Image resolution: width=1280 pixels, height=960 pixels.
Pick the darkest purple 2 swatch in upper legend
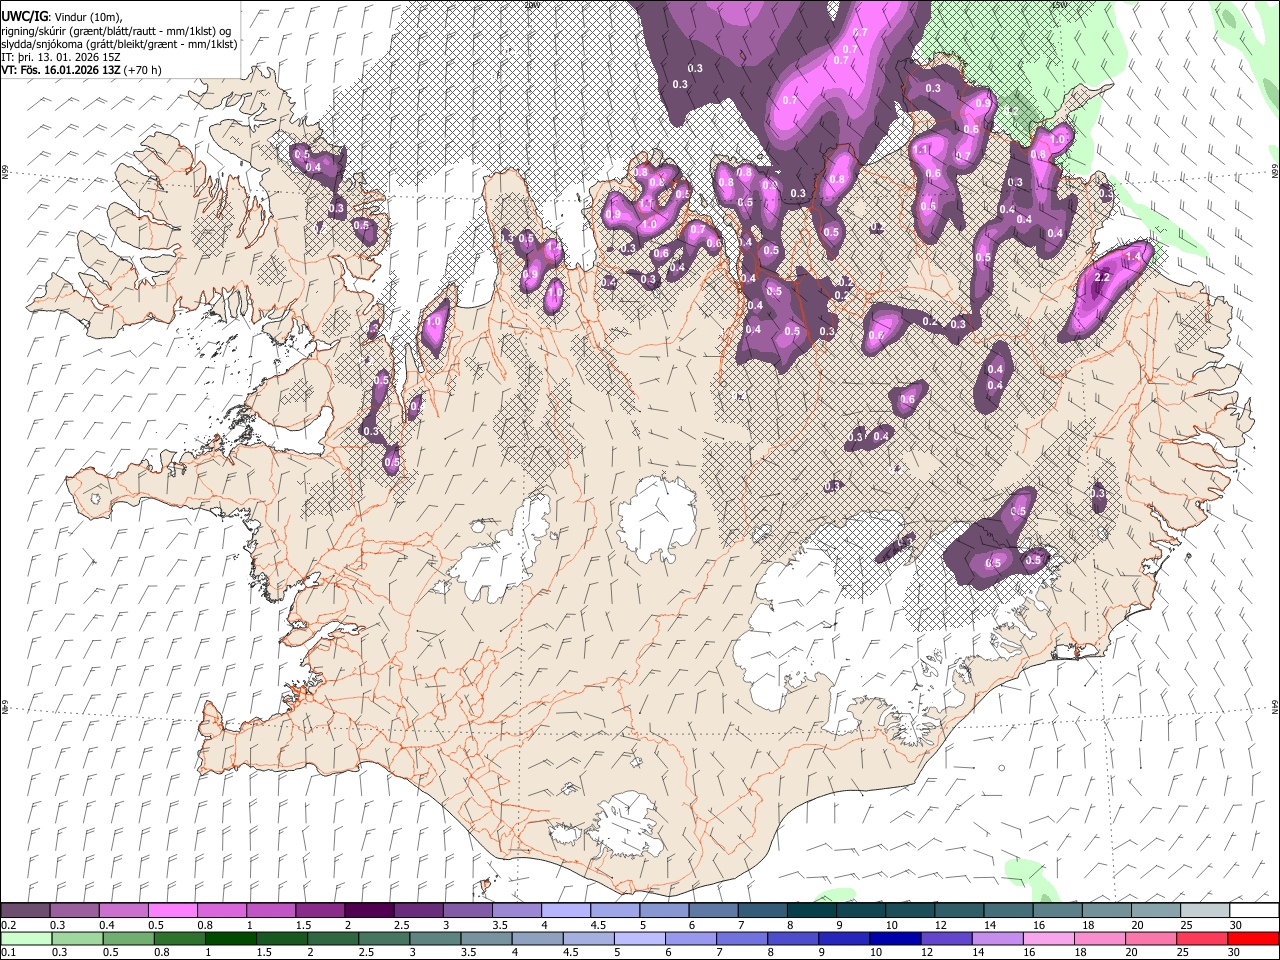(x=369, y=911)
